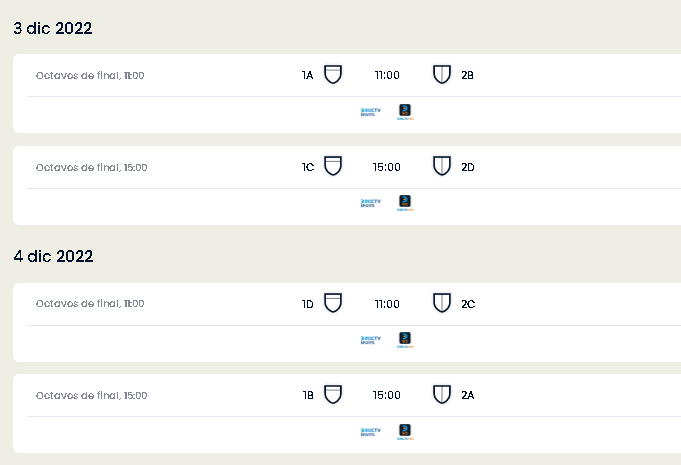Open DirecTV Sports logo for 1C vs 2D

point(370,203)
